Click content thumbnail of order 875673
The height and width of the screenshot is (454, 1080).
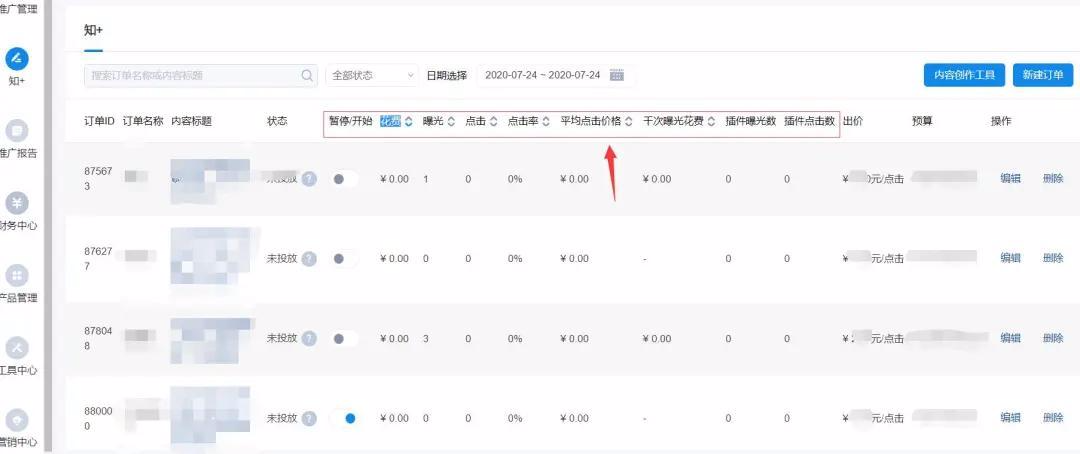click(211, 180)
